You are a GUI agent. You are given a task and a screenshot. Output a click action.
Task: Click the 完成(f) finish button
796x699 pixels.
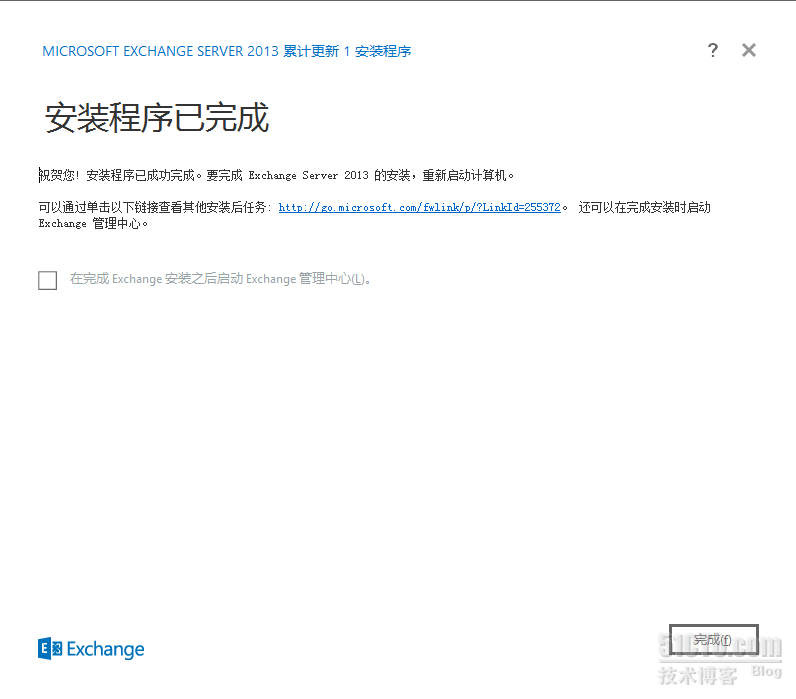pos(713,640)
